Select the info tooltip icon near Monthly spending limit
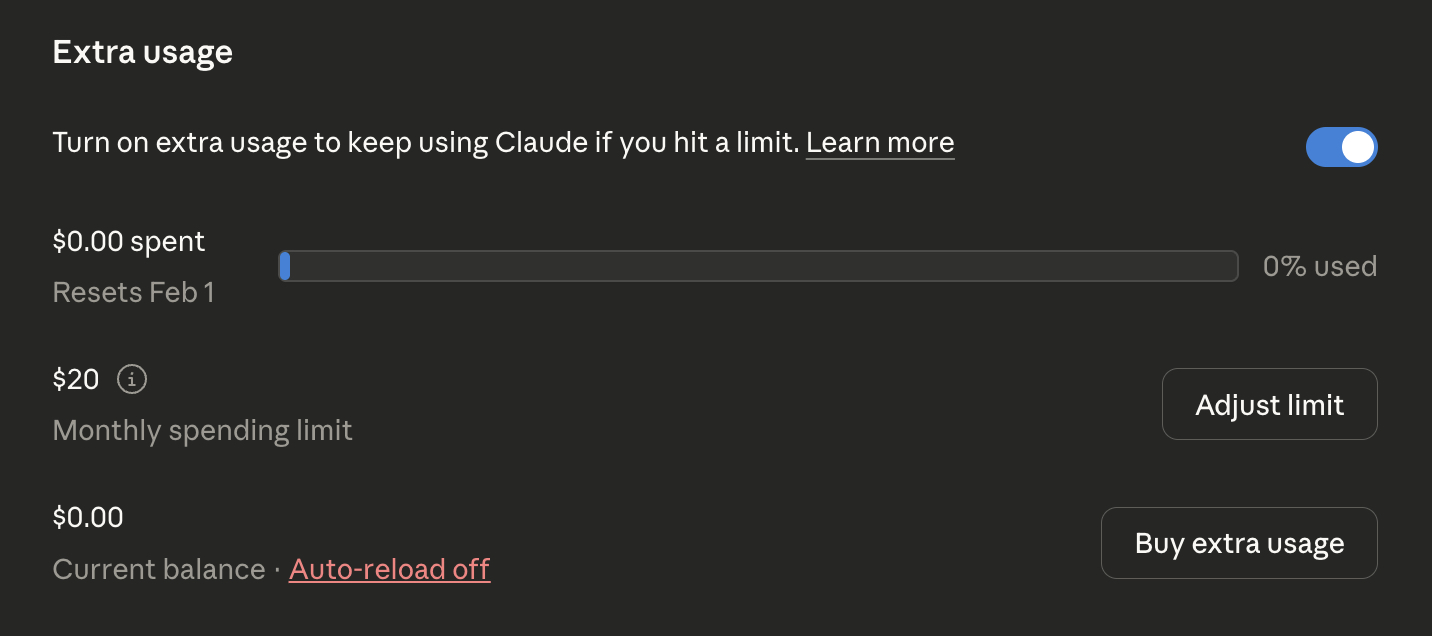This screenshot has height=636, width=1432. (x=131, y=379)
